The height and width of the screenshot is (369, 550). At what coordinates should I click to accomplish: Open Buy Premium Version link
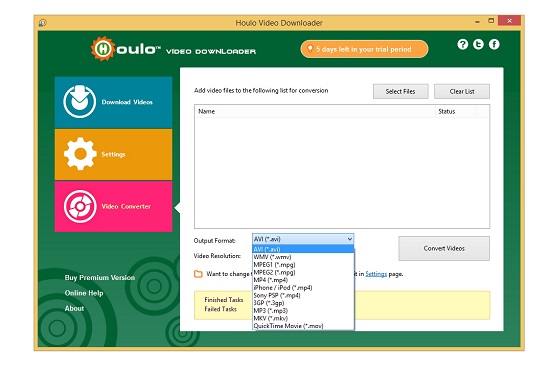(x=100, y=277)
